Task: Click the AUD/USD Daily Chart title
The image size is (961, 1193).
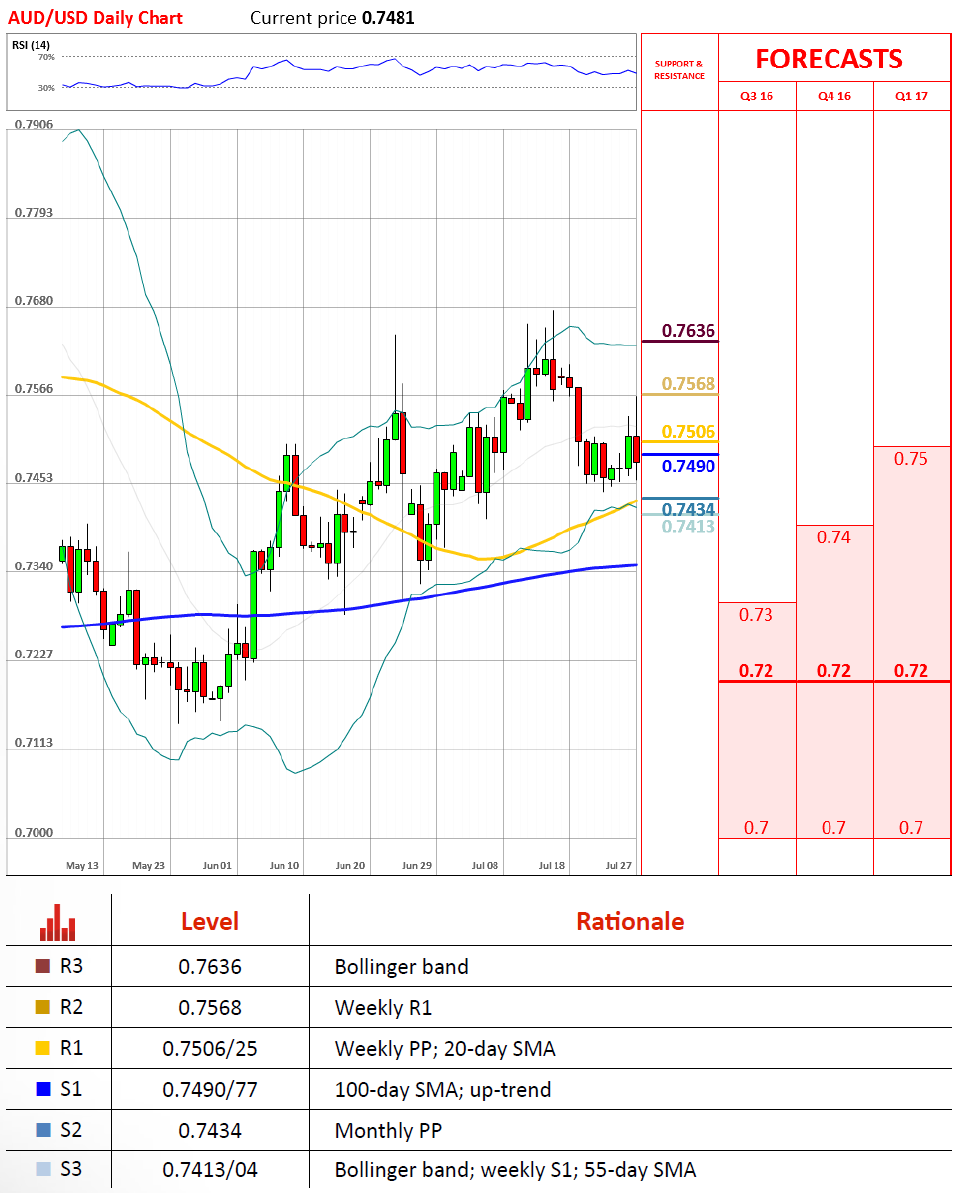Action: click(95, 17)
